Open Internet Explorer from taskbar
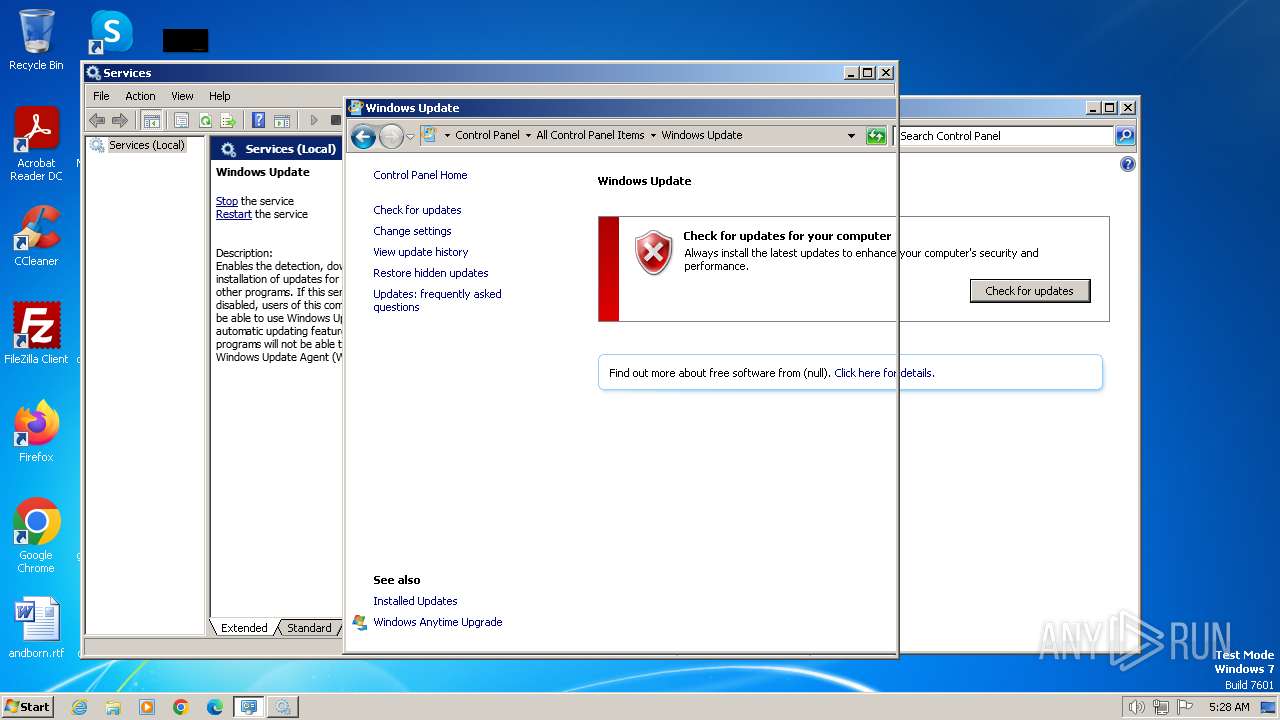The image size is (1280, 720). click(x=80, y=707)
